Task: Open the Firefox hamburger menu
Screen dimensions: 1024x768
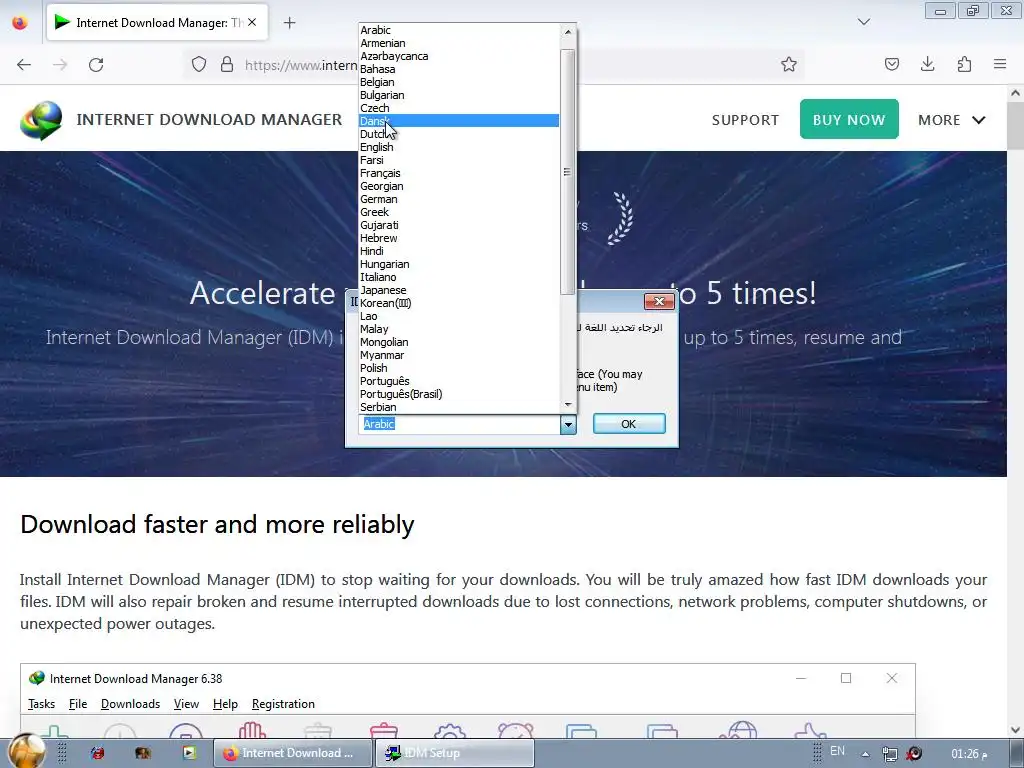Action: click(x=1000, y=64)
